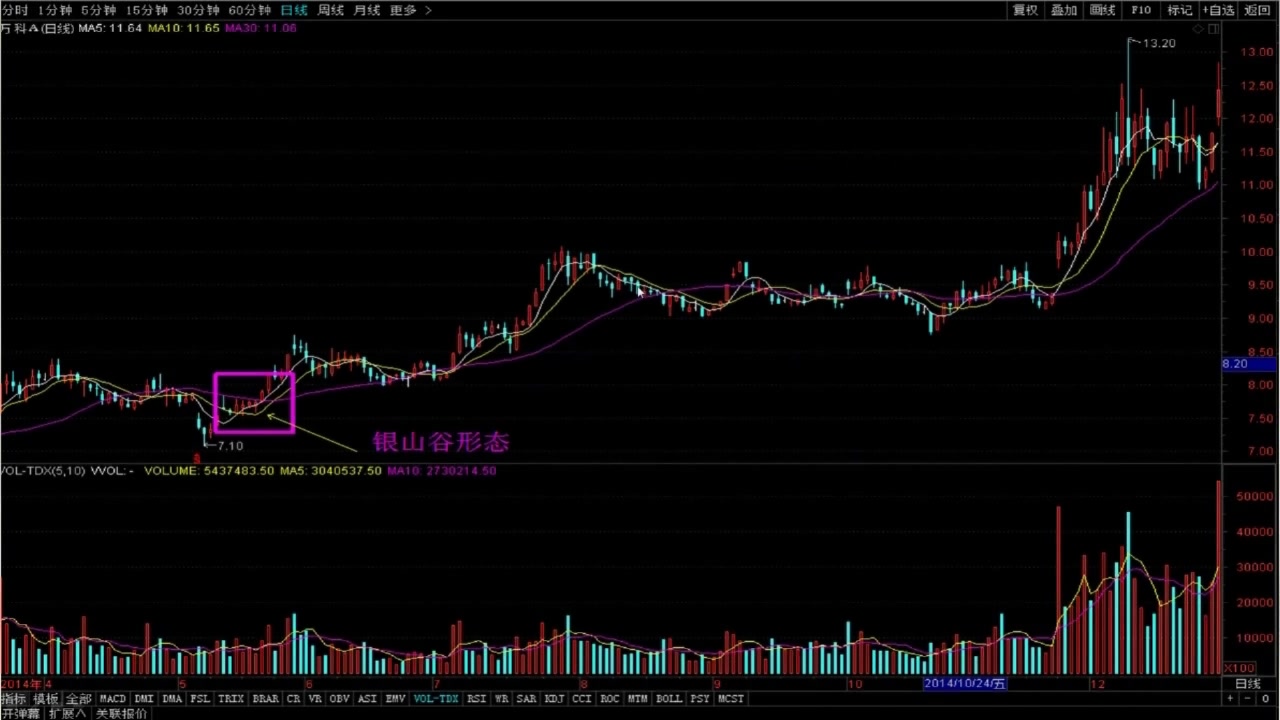The width and height of the screenshot is (1280, 720).
Task: Switch to the 月线 monthly chart tab
Action: (x=367, y=10)
